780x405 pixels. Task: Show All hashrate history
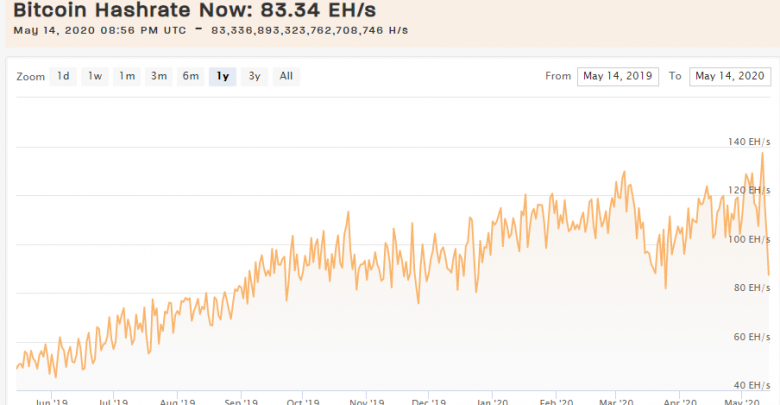[286, 77]
